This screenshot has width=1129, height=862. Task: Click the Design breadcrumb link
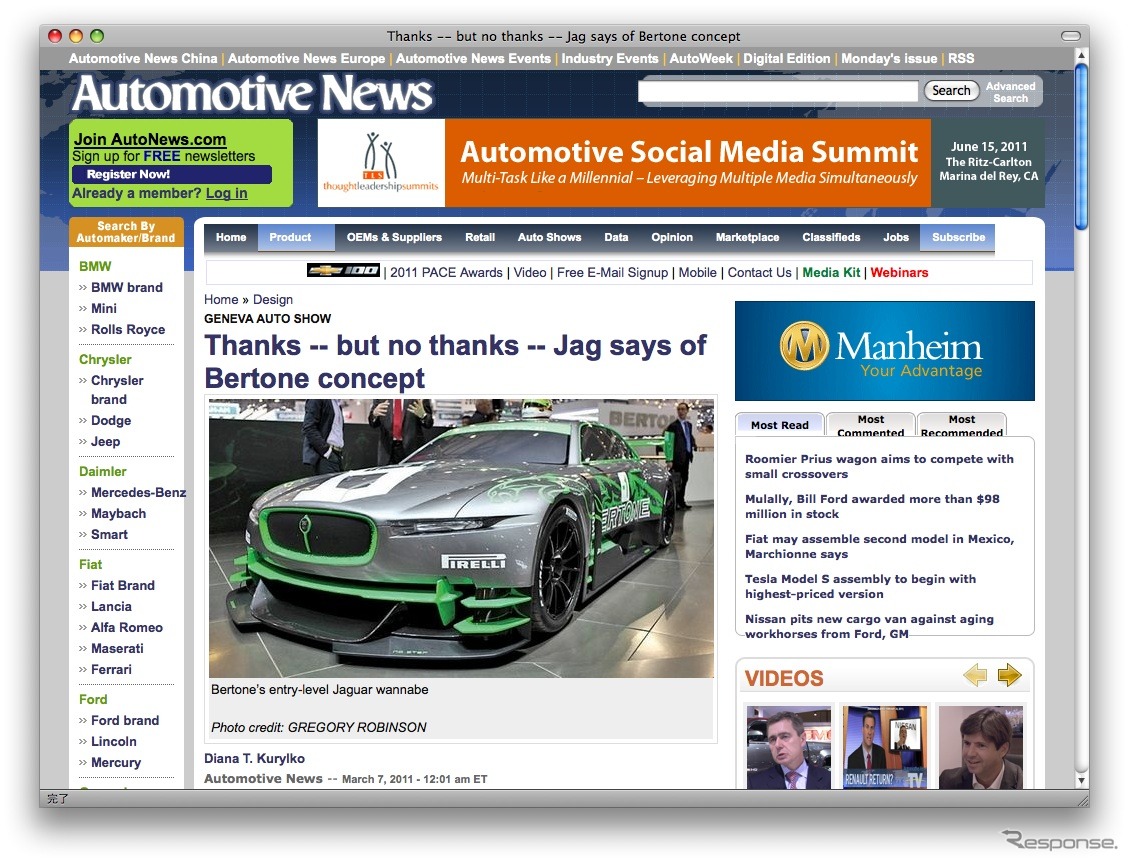[273, 300]
